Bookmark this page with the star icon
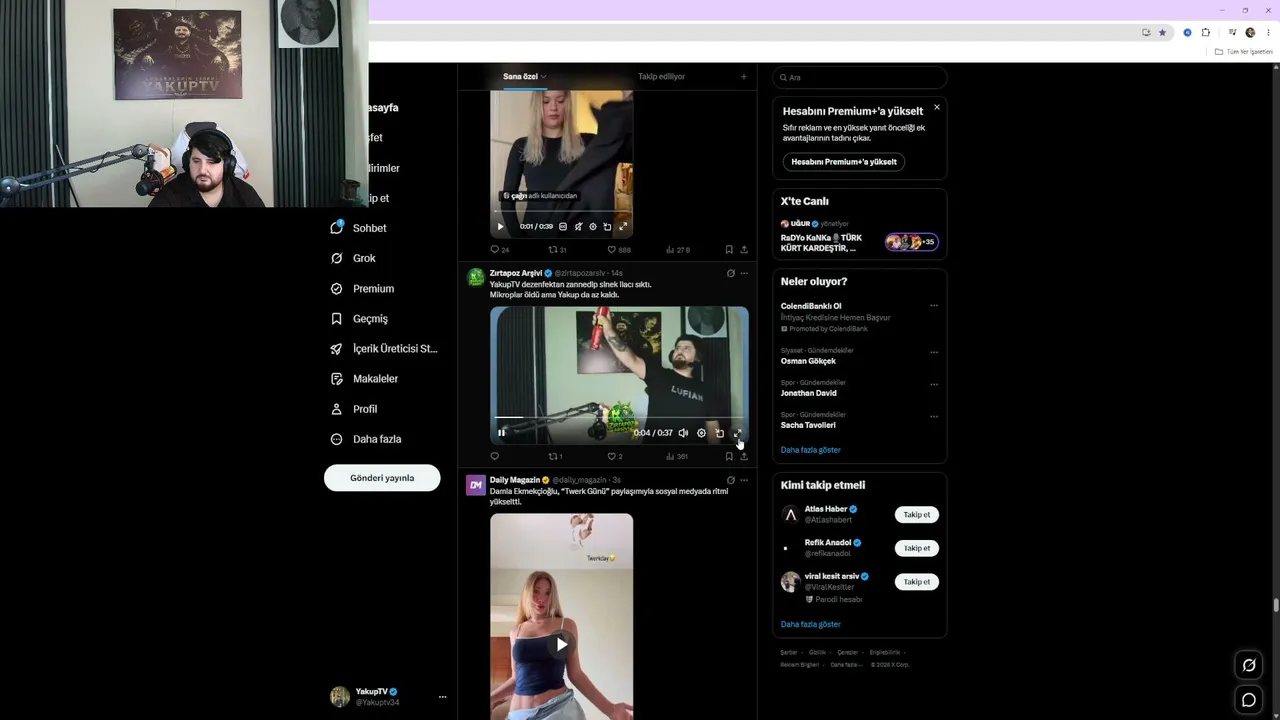The image size is (1280, 720). pos(1162,32)
